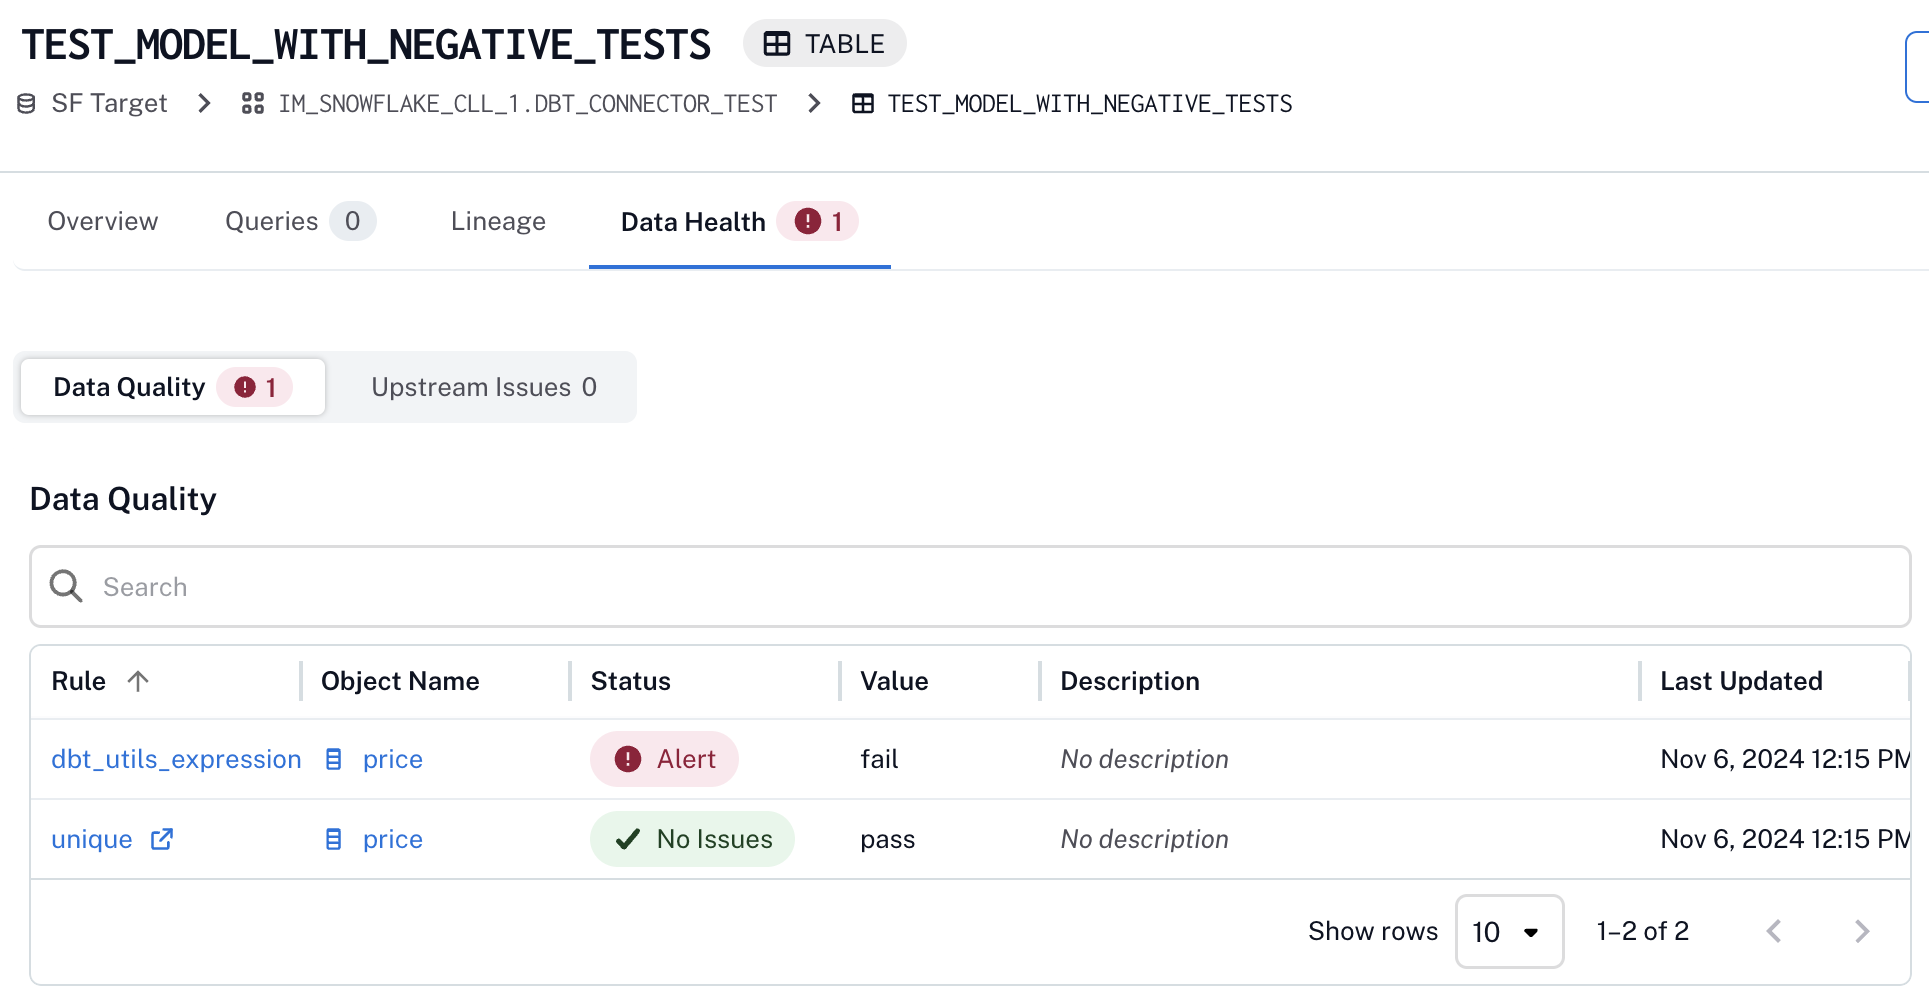Click the last updated date in the No Issues row

(1785, 839)
